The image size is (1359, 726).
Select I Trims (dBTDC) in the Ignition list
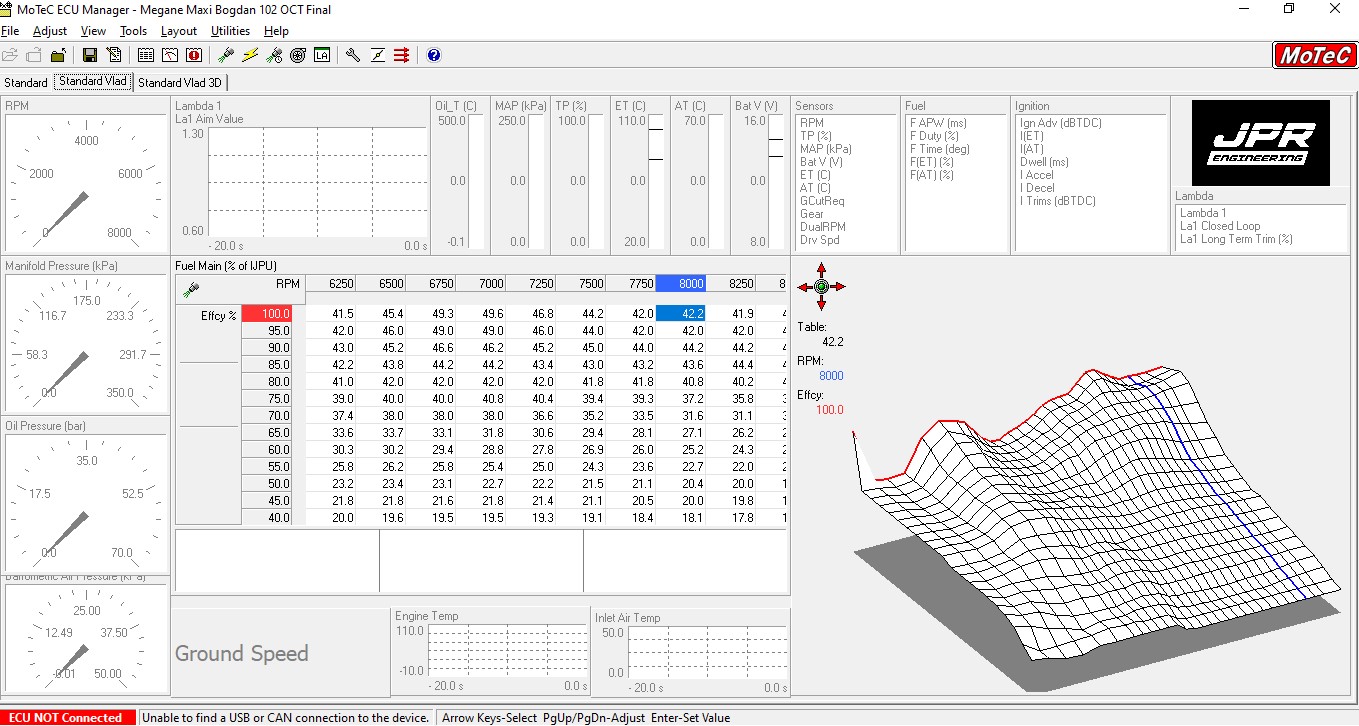(x=1057, y=201)
